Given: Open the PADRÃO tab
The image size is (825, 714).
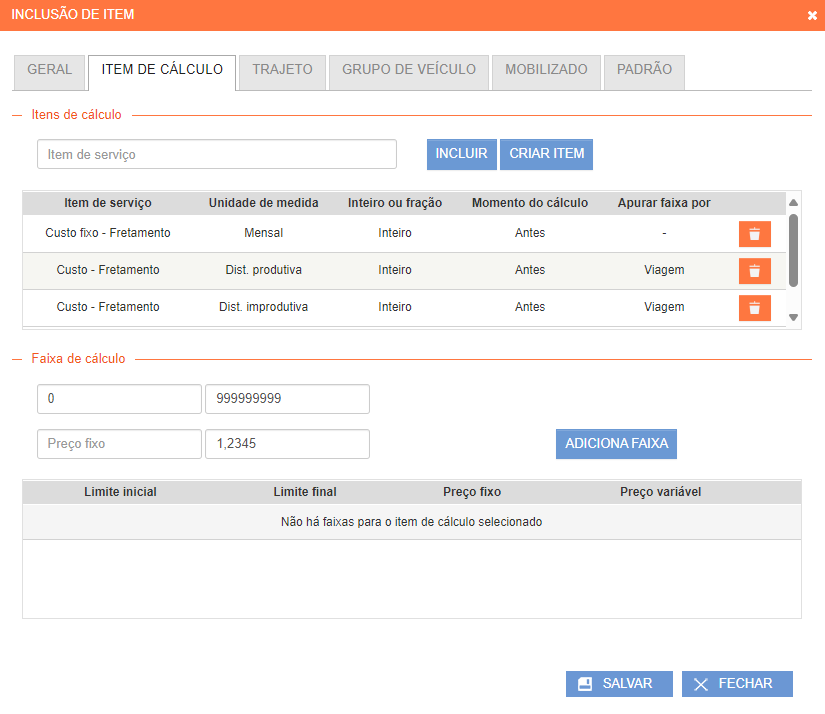Looking at the screenshot, I should pos(644,71).
